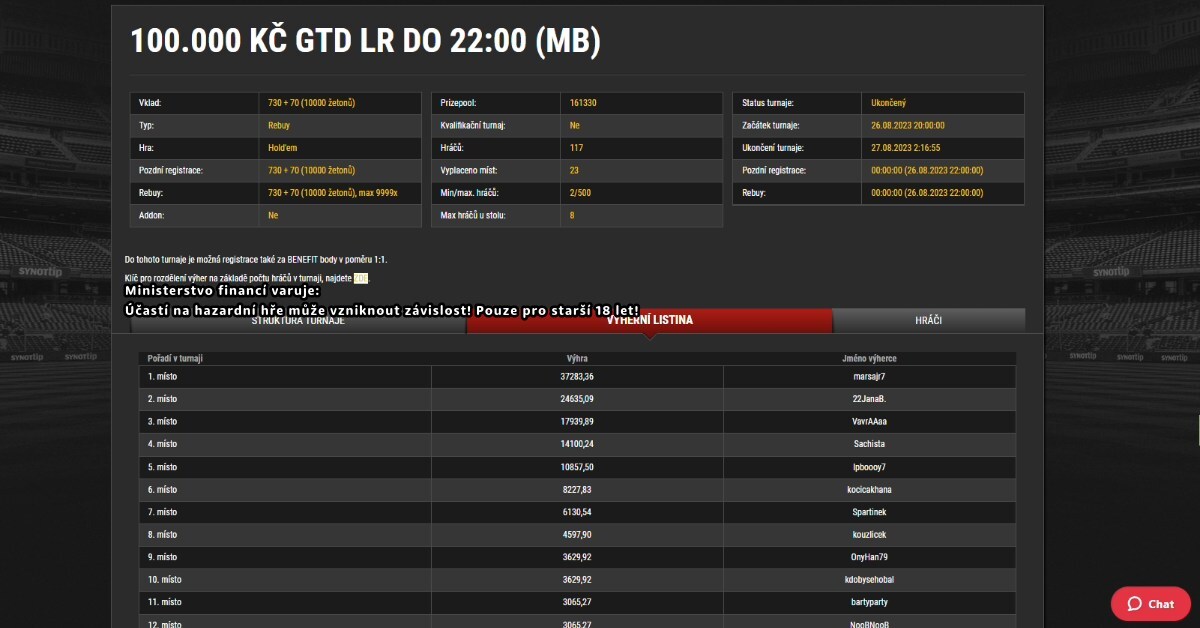The image size is (1200, 628).
Task: Click the 'Jméno výherce' column header
Action: [x=869, y=358]
